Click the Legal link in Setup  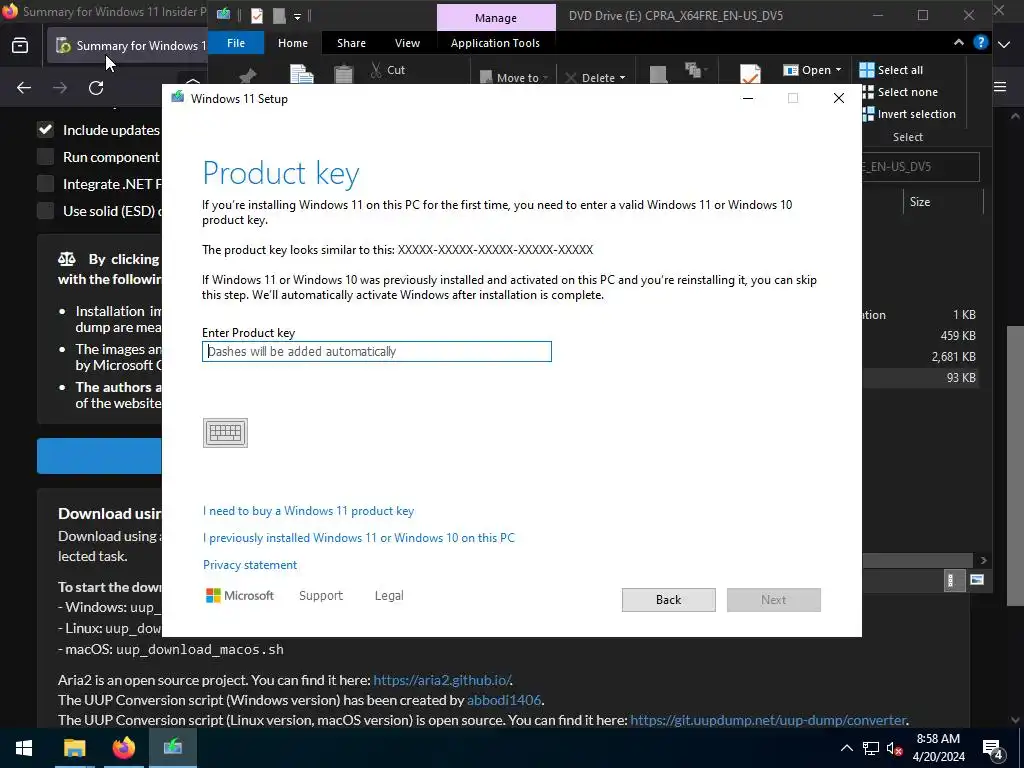[x=389, y=596]
